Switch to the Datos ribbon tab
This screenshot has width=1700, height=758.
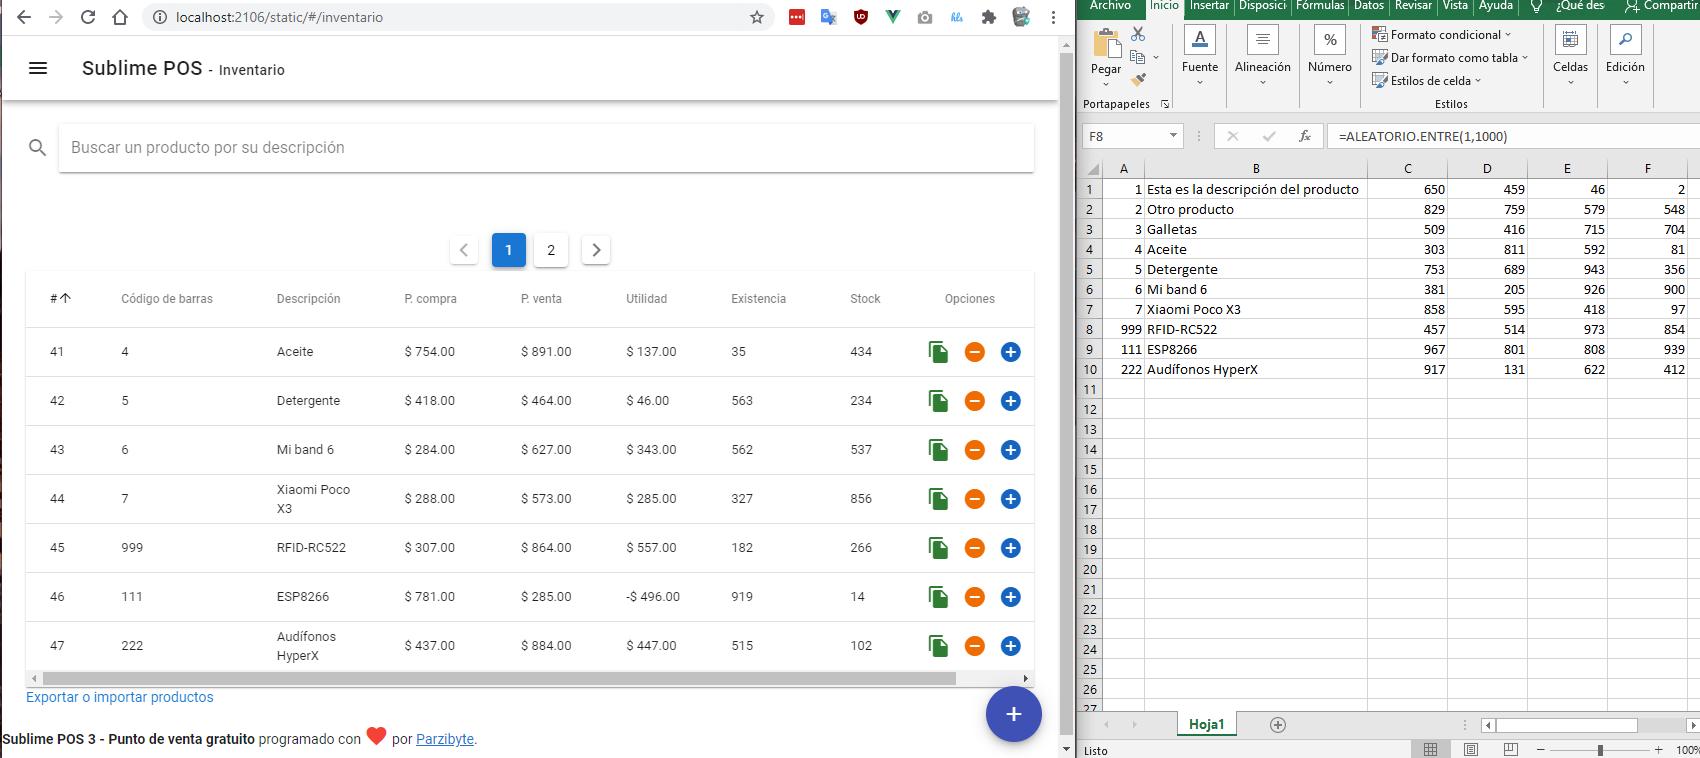click(x=1369, y=6)
